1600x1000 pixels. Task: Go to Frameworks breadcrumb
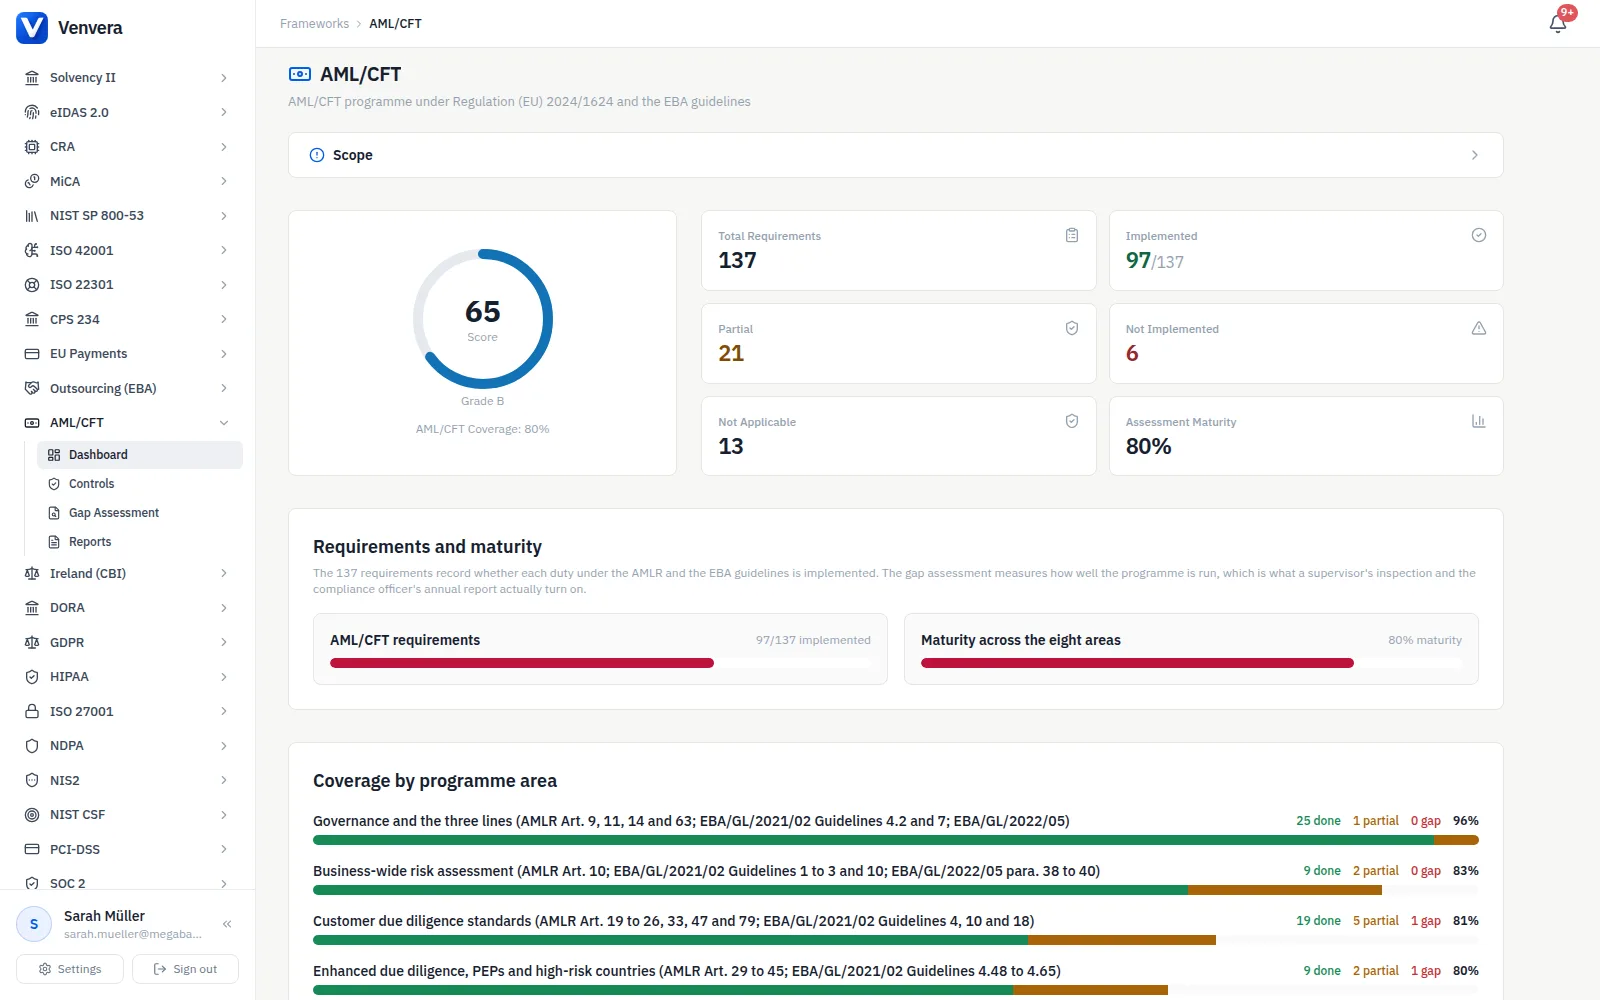pos(314,24)
